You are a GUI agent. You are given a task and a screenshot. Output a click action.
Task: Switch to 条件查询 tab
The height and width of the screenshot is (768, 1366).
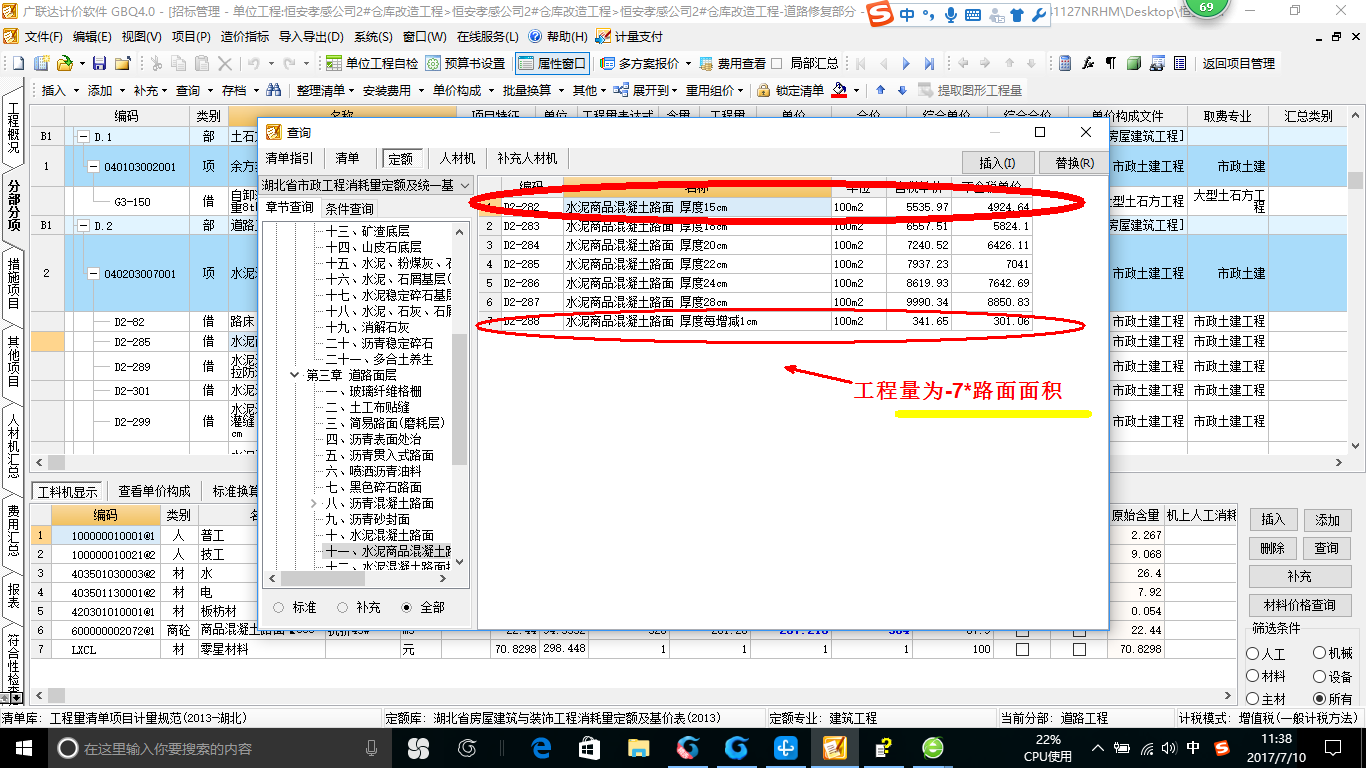click(x=349, y=208)
